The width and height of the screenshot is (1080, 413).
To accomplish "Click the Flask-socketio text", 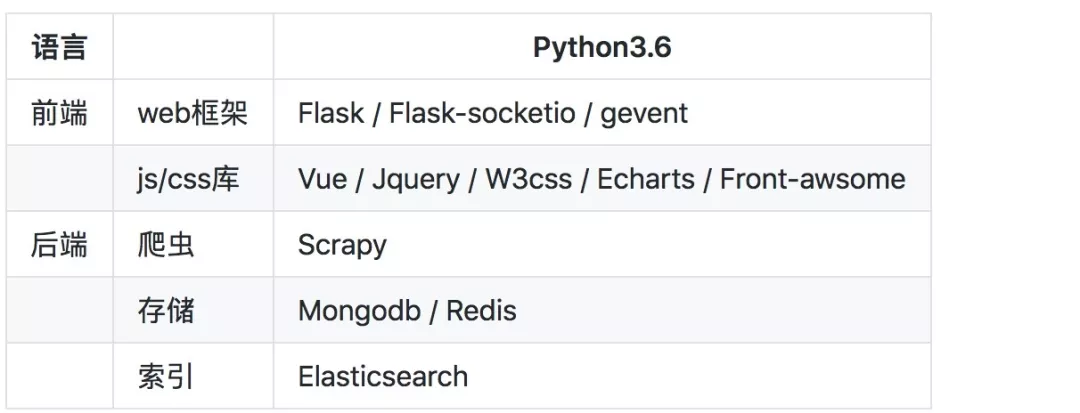I will click(x=482, y=113).
